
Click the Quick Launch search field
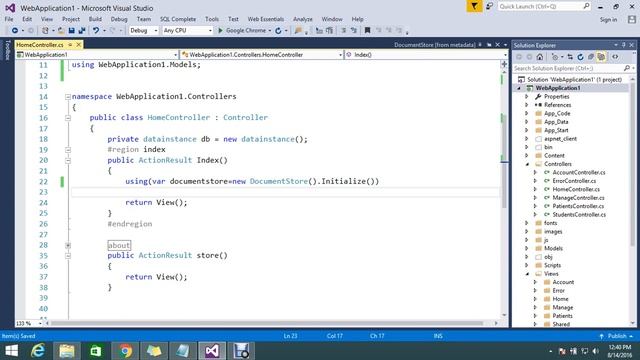(x=544, y=7)
